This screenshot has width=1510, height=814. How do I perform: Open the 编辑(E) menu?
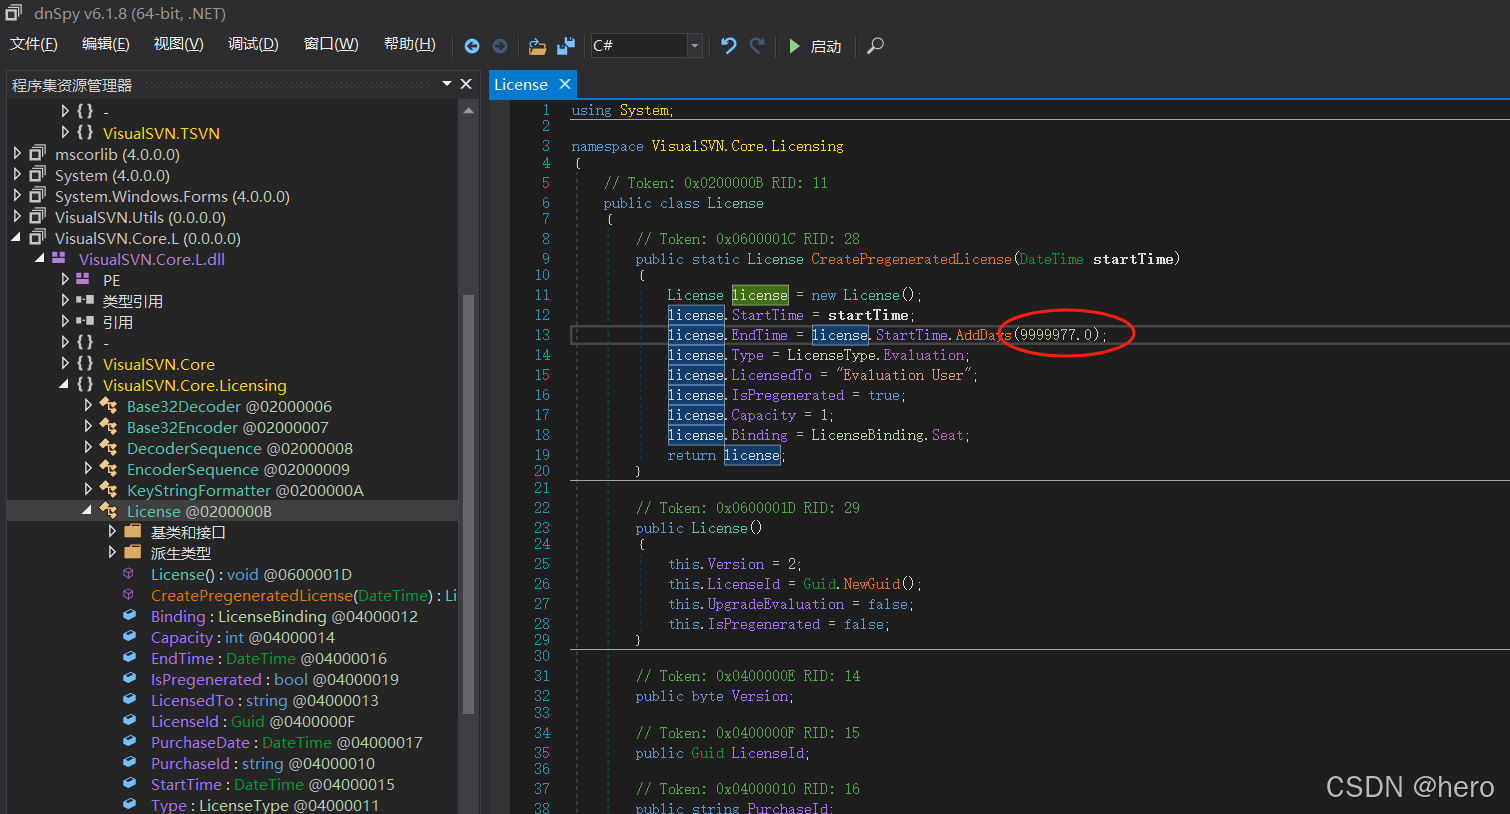[x=106, y=44]
